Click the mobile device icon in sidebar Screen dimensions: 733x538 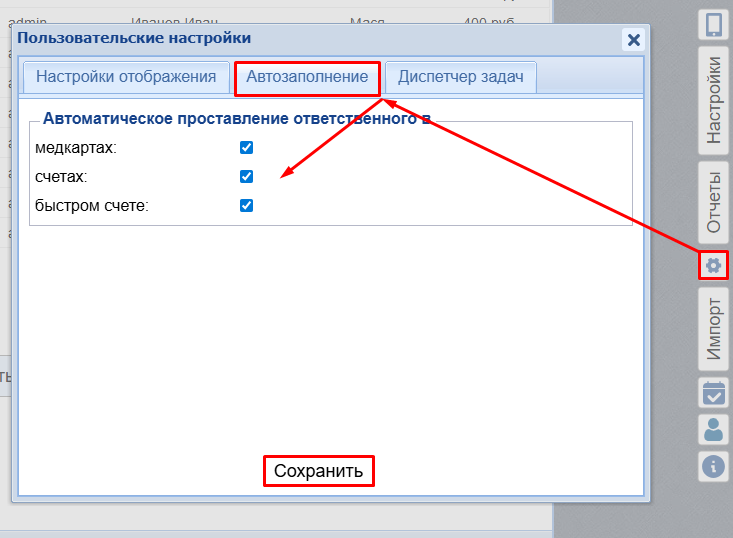713,26
